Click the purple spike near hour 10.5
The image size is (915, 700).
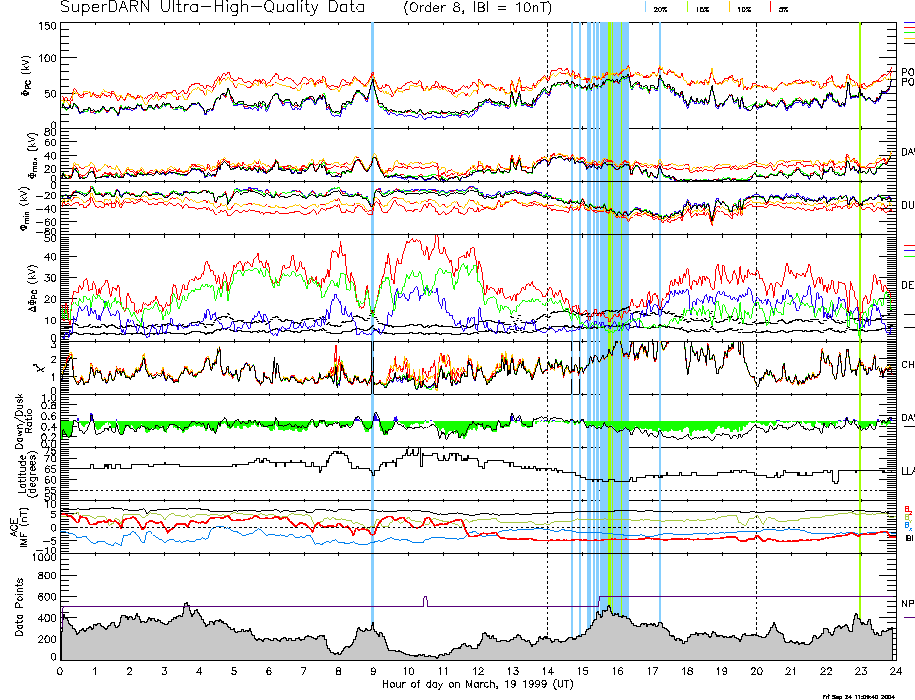pyautogui.click(x=425, y=600)
